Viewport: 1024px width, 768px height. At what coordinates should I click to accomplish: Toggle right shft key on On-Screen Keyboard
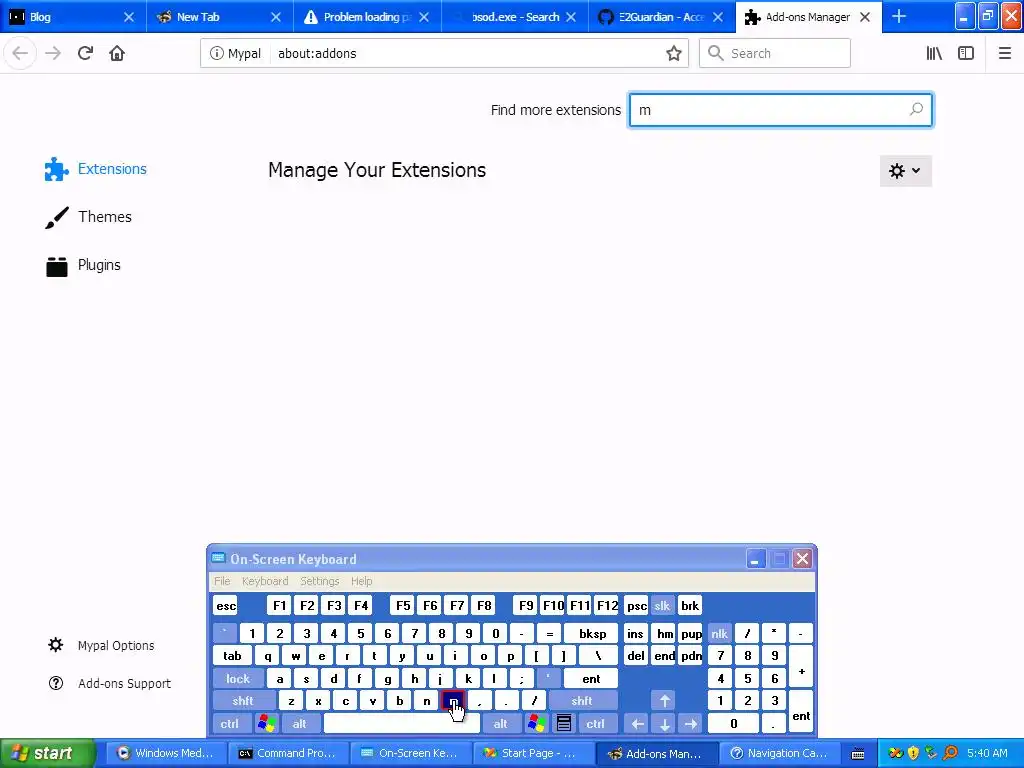(582, 701)
